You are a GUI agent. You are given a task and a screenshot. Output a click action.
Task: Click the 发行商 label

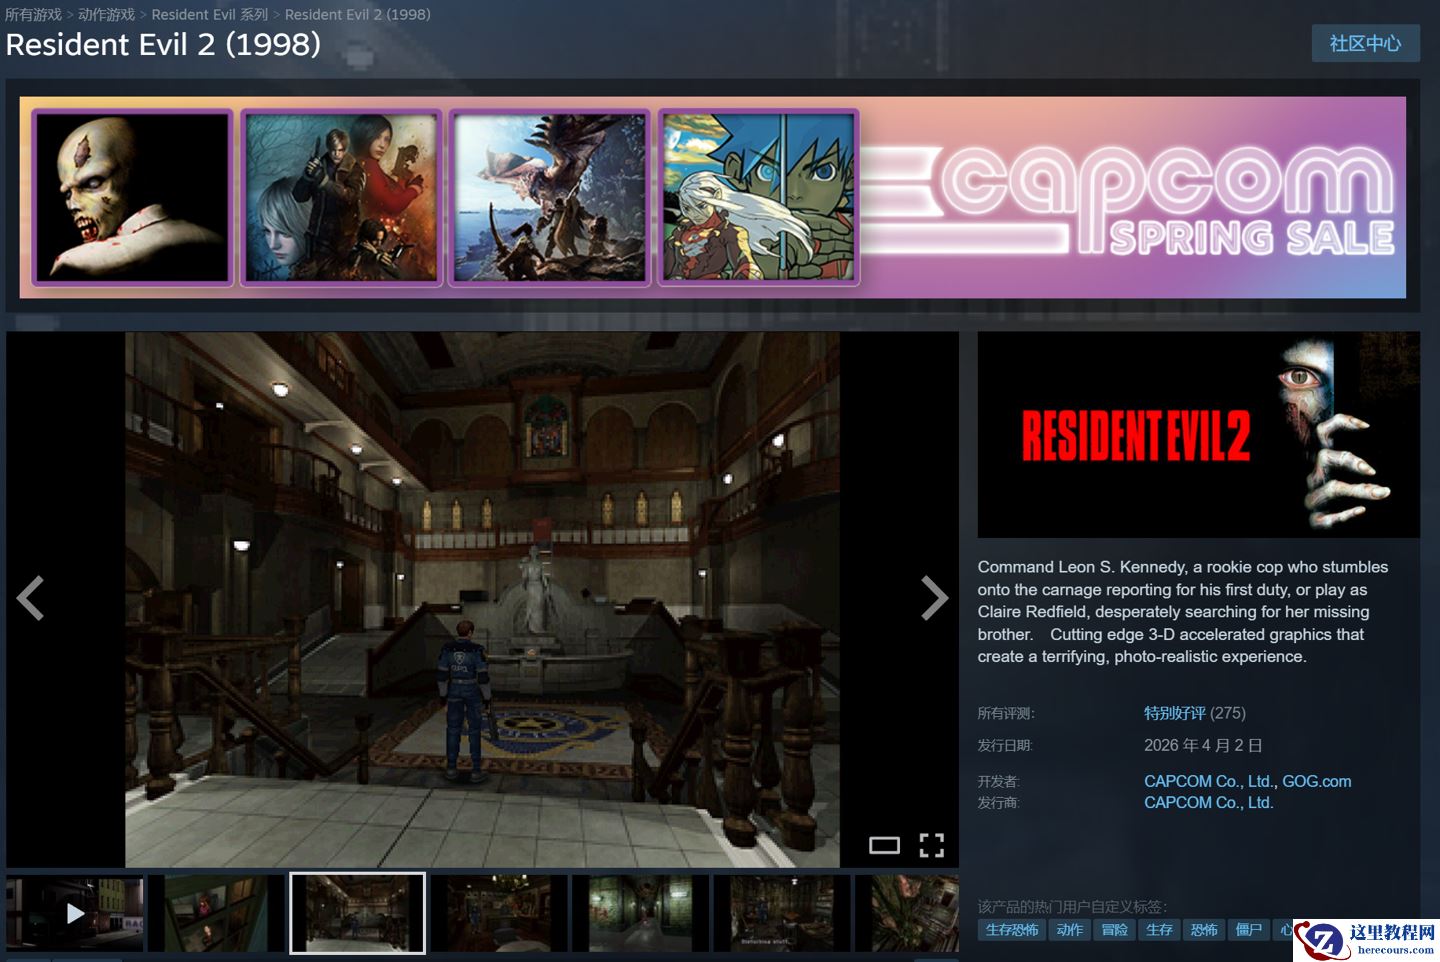[x=999, y=802]
